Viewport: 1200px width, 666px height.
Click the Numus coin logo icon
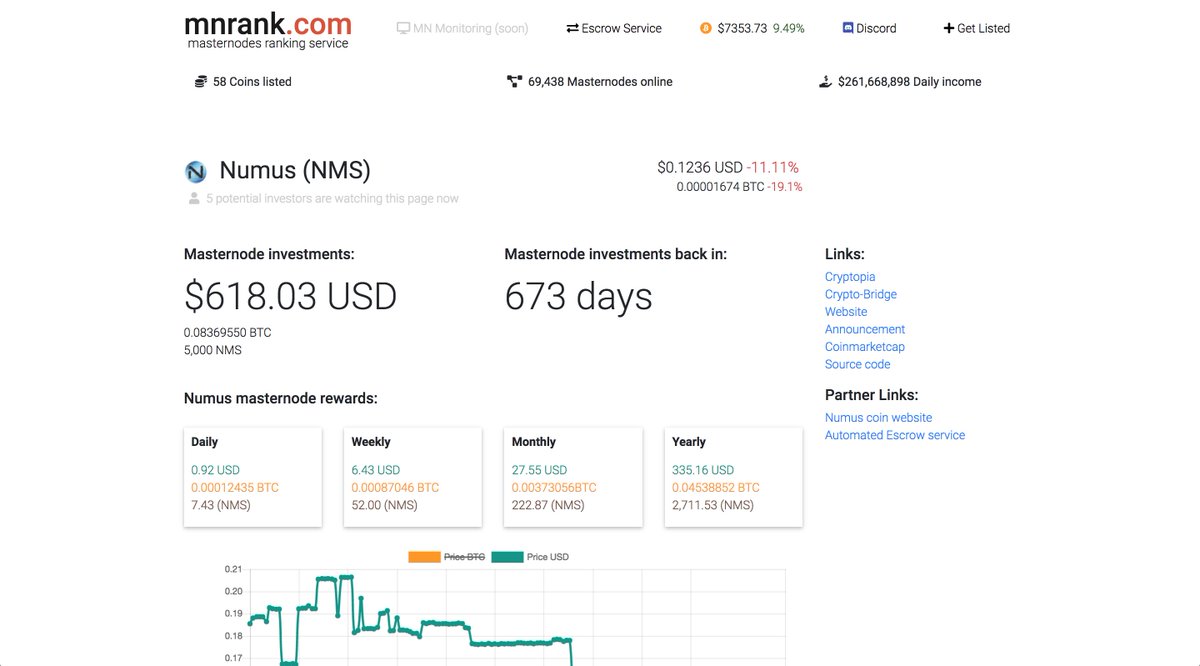coord(195,170)
